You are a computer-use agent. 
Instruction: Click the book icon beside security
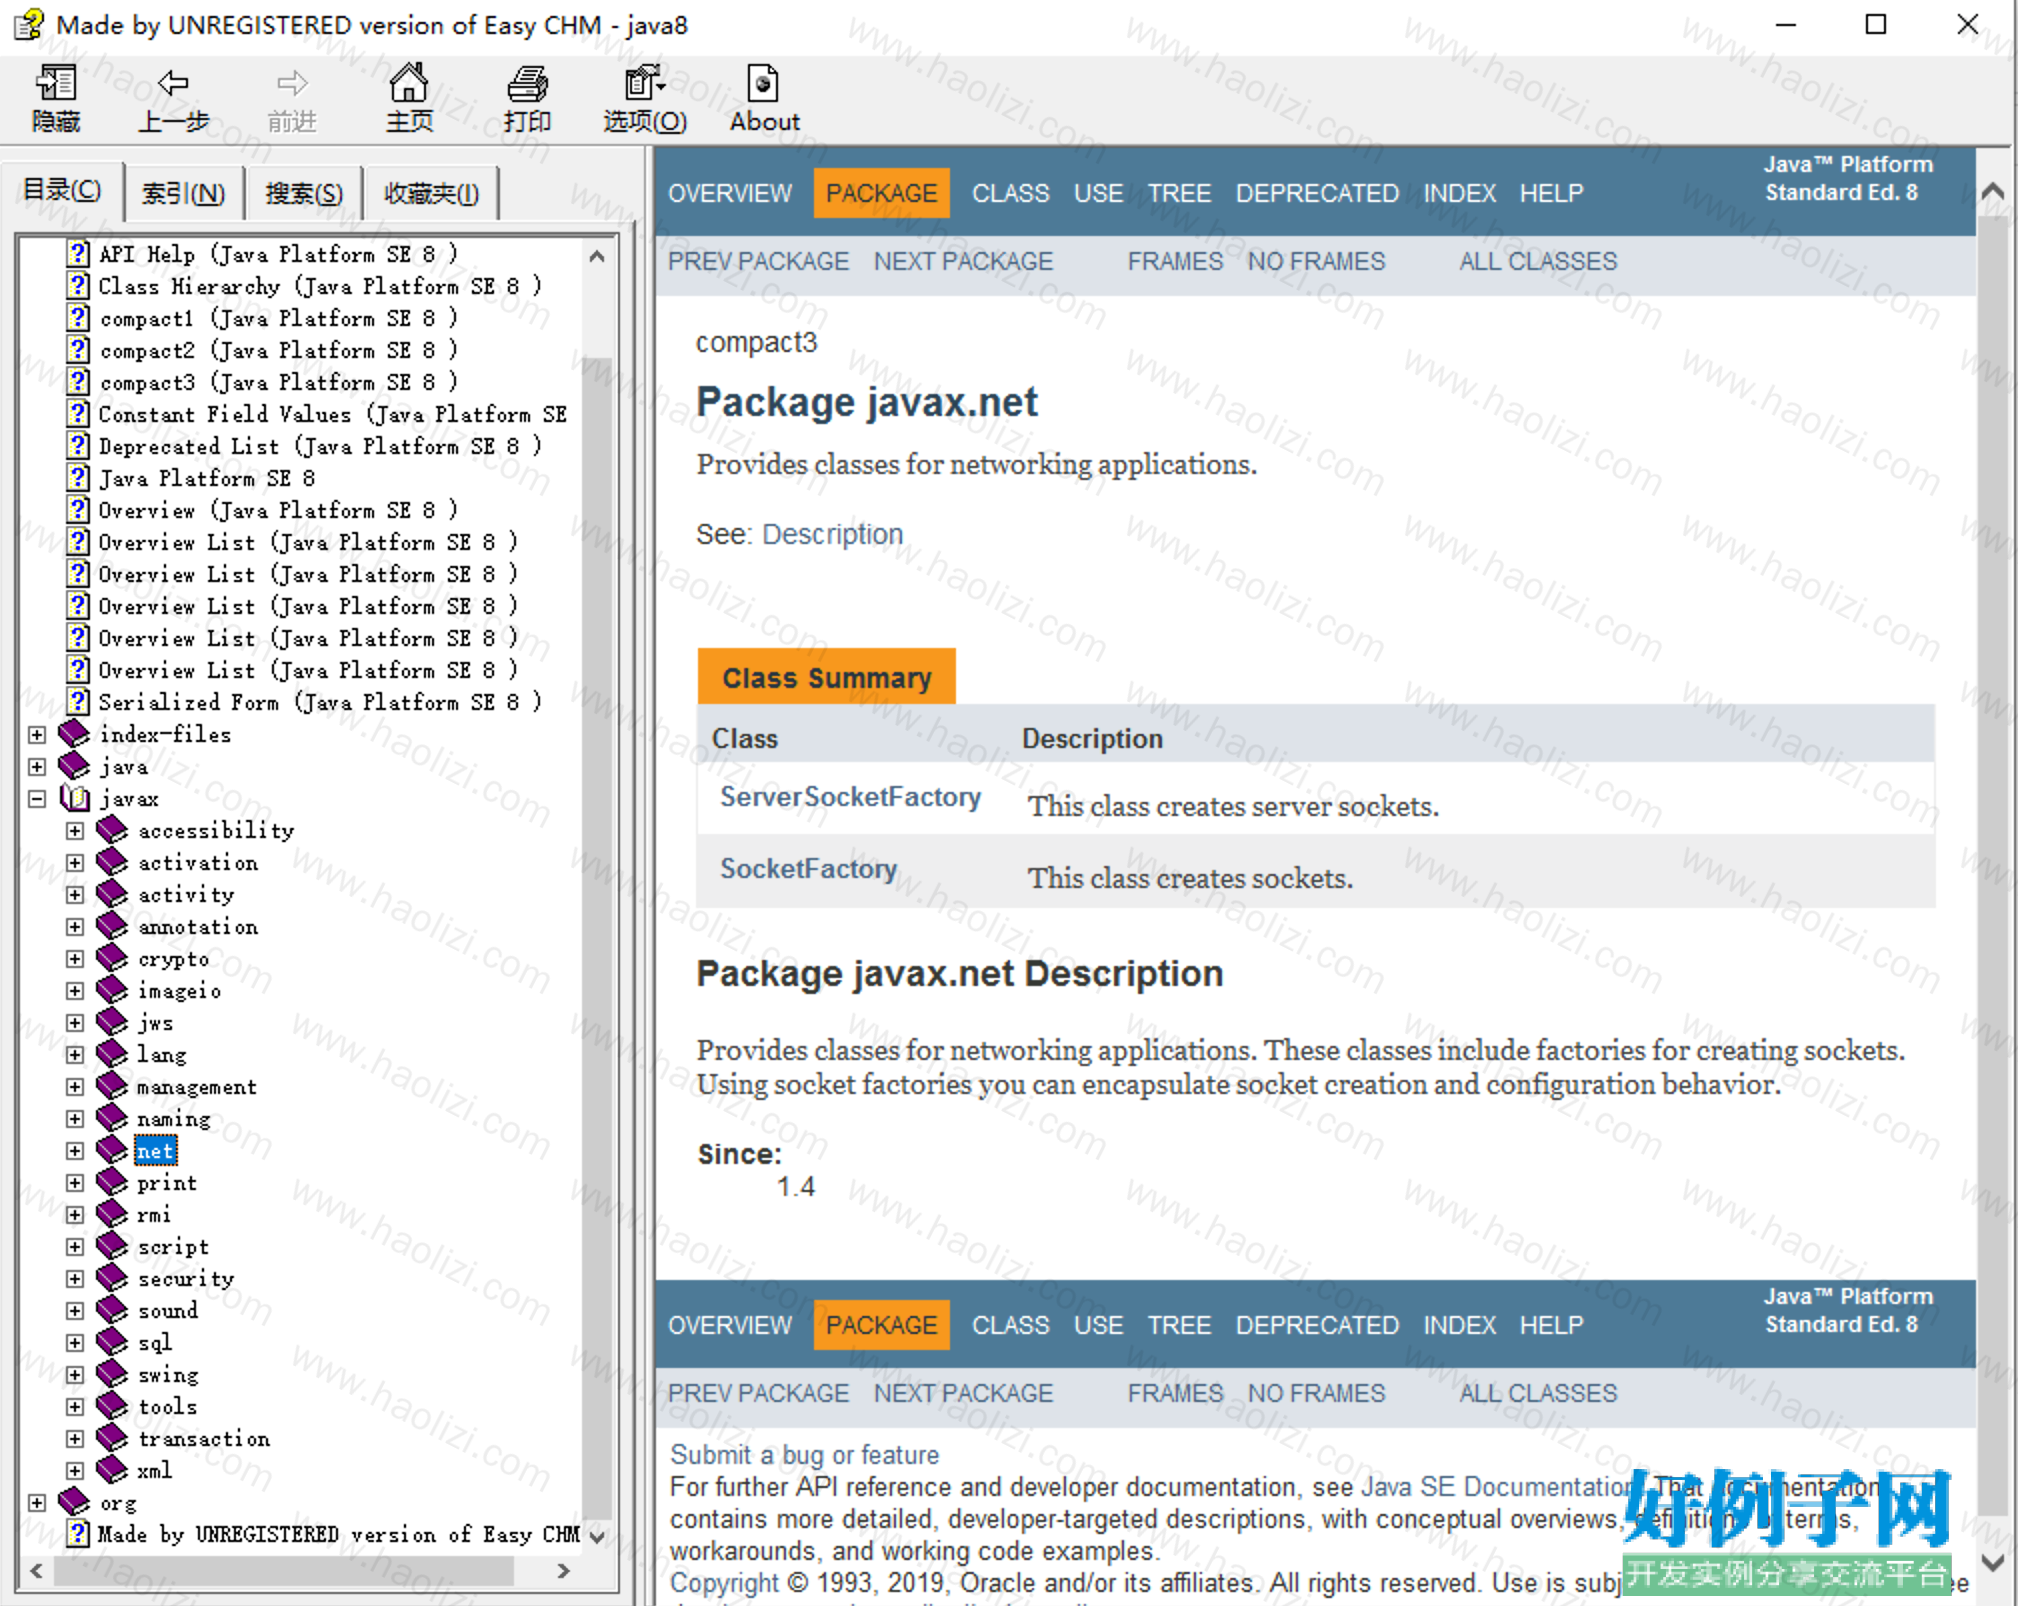point(112,1278)
